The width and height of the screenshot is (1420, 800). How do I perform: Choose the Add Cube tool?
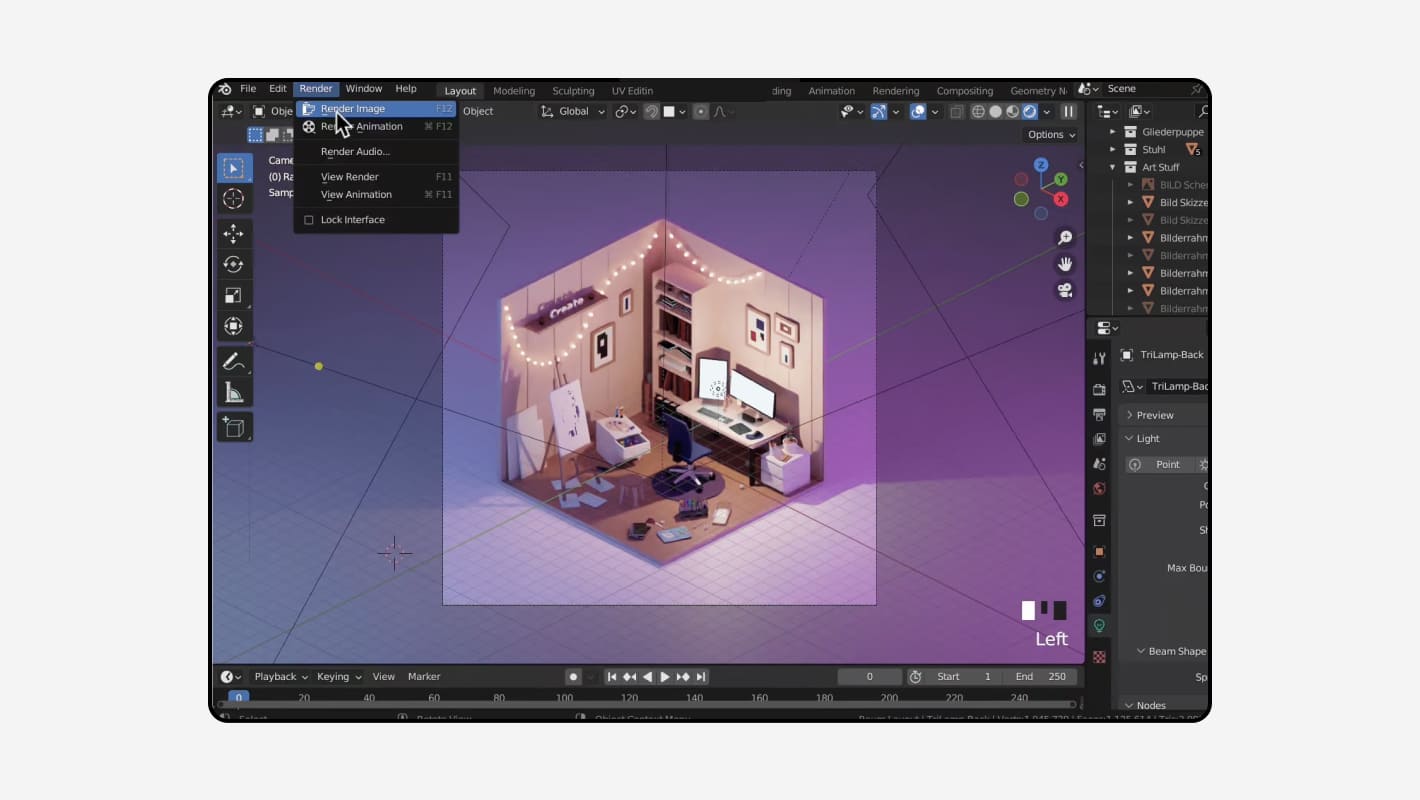[x=233, y=427]
